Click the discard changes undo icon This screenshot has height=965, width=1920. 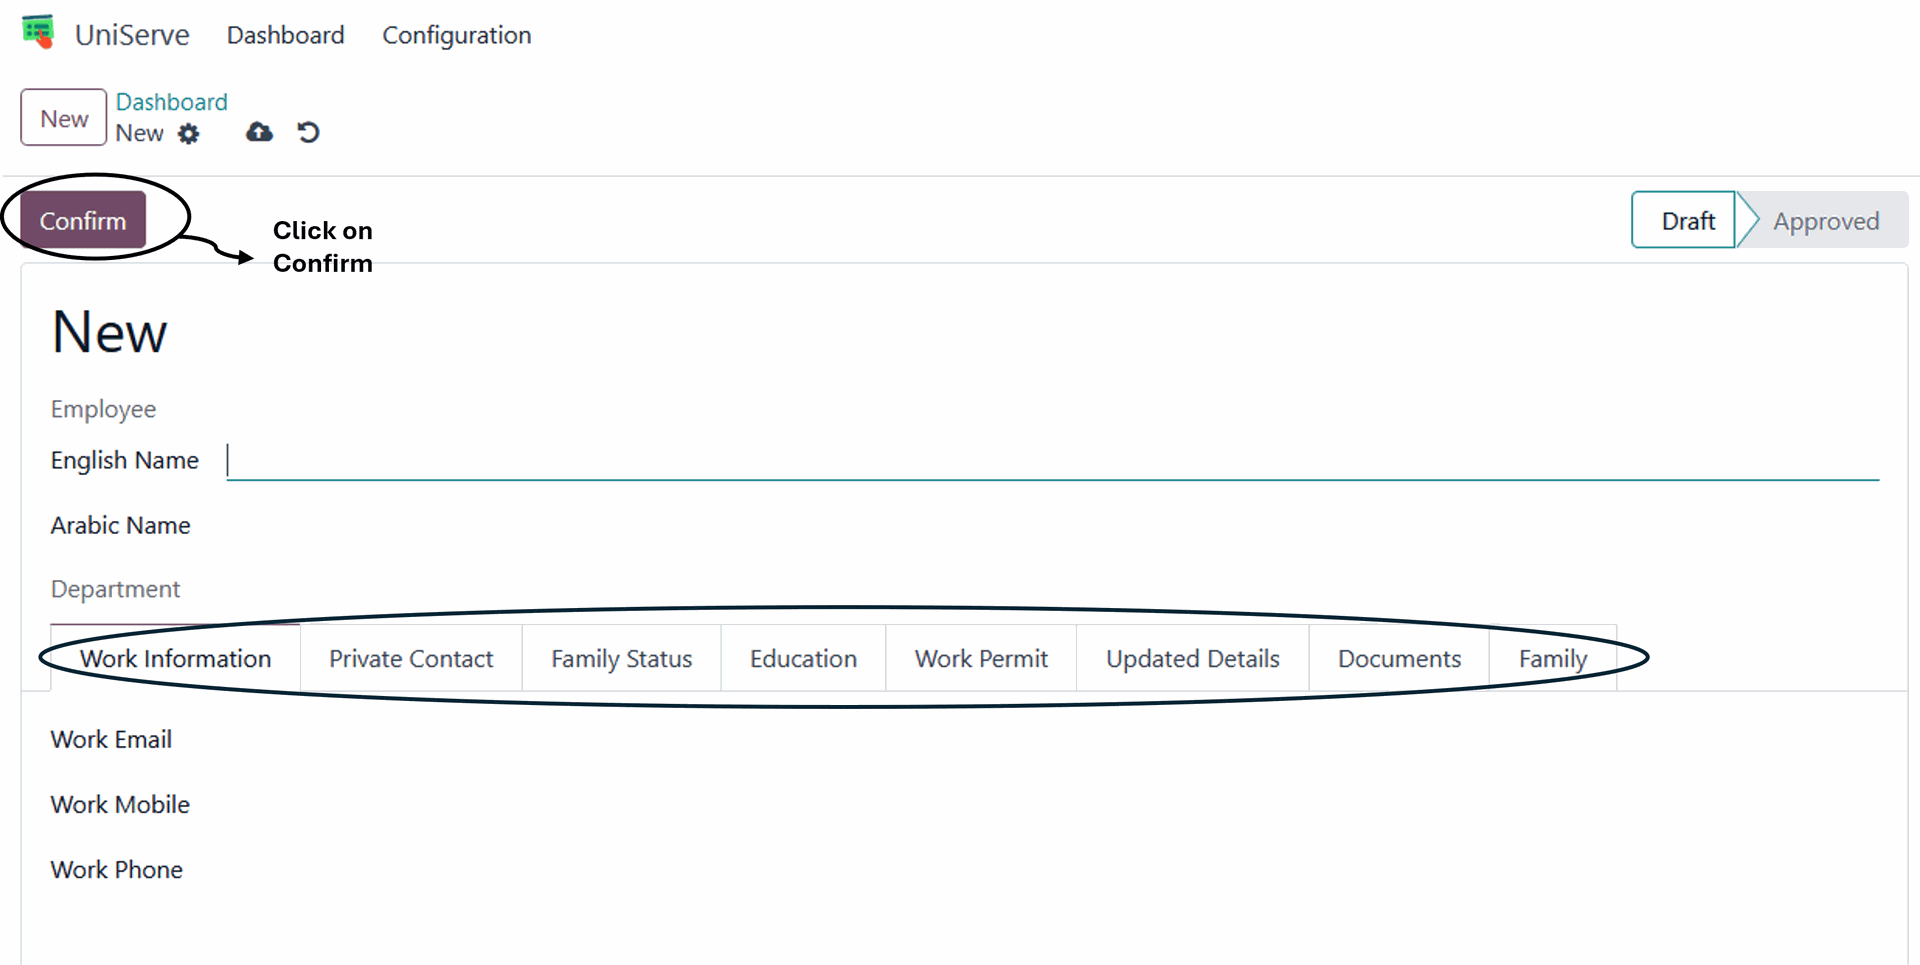point(308,132)
